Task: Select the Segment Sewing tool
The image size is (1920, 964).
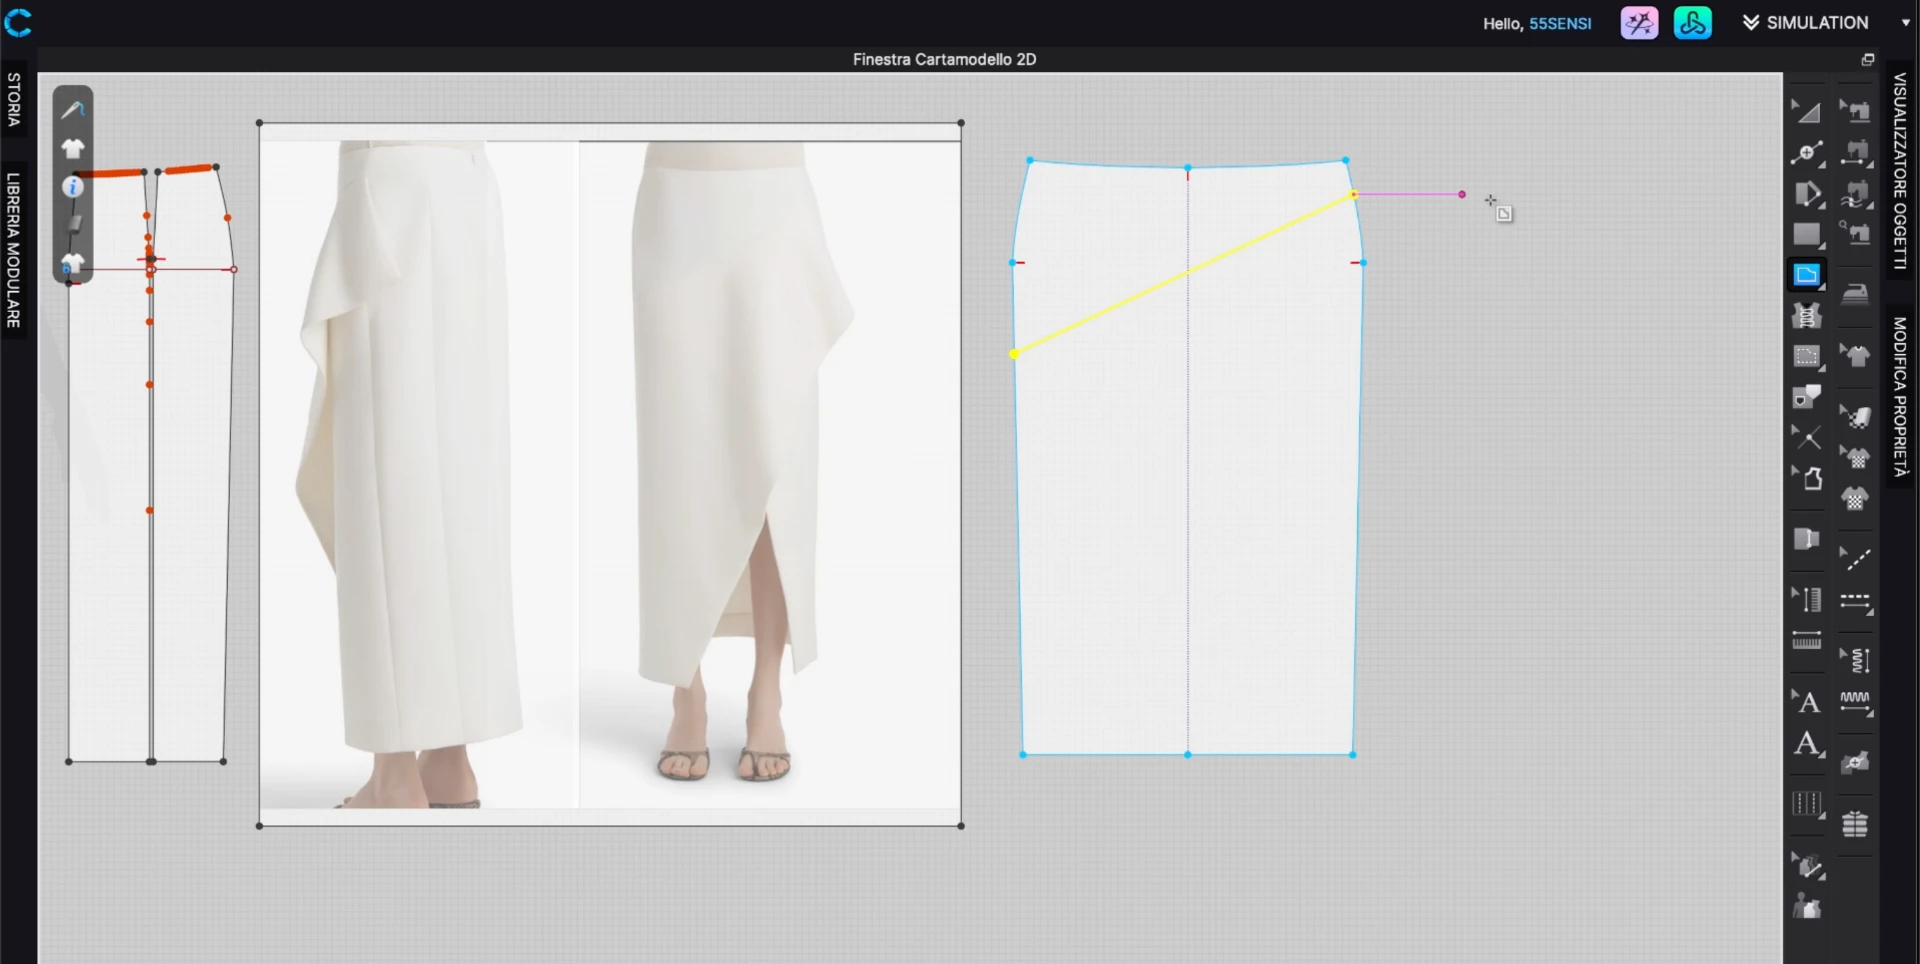Action: pos(1856,153)
